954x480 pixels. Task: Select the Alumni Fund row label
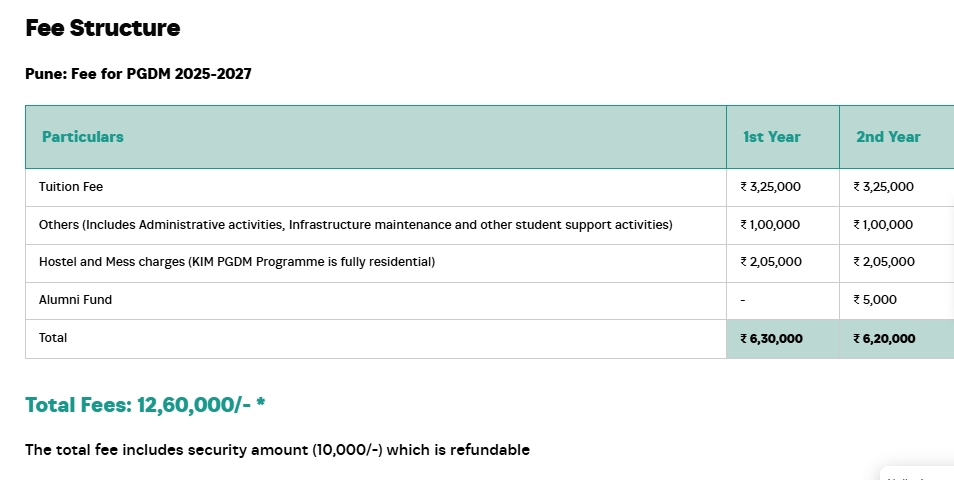coord(75,300)
